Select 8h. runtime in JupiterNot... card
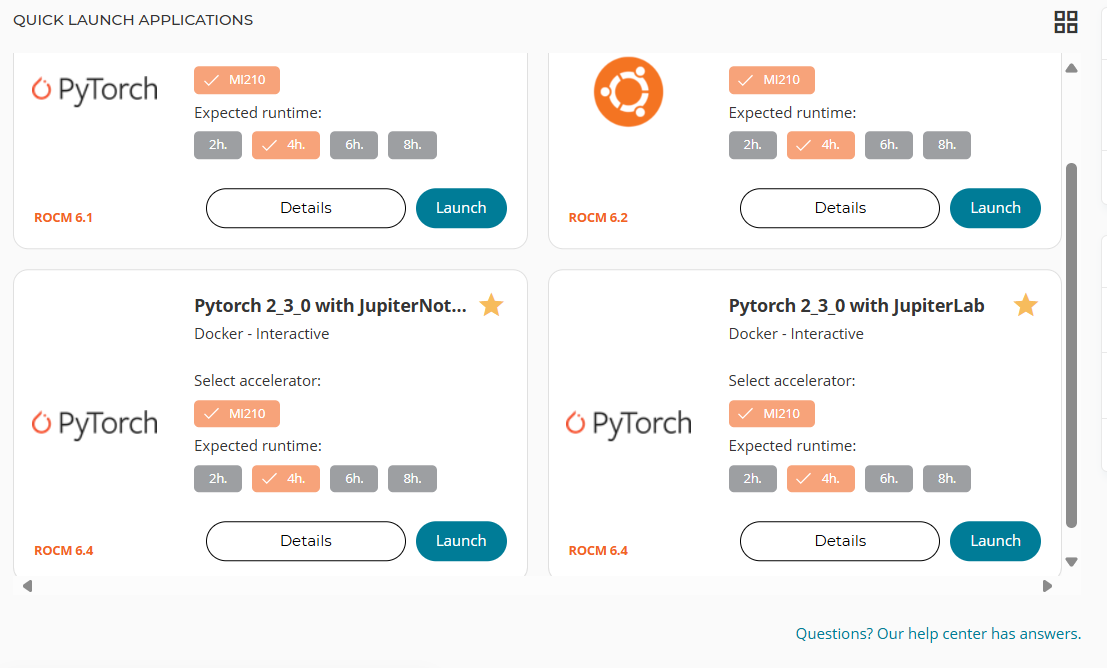This screenshot has height=668, width=1107. 412,479
